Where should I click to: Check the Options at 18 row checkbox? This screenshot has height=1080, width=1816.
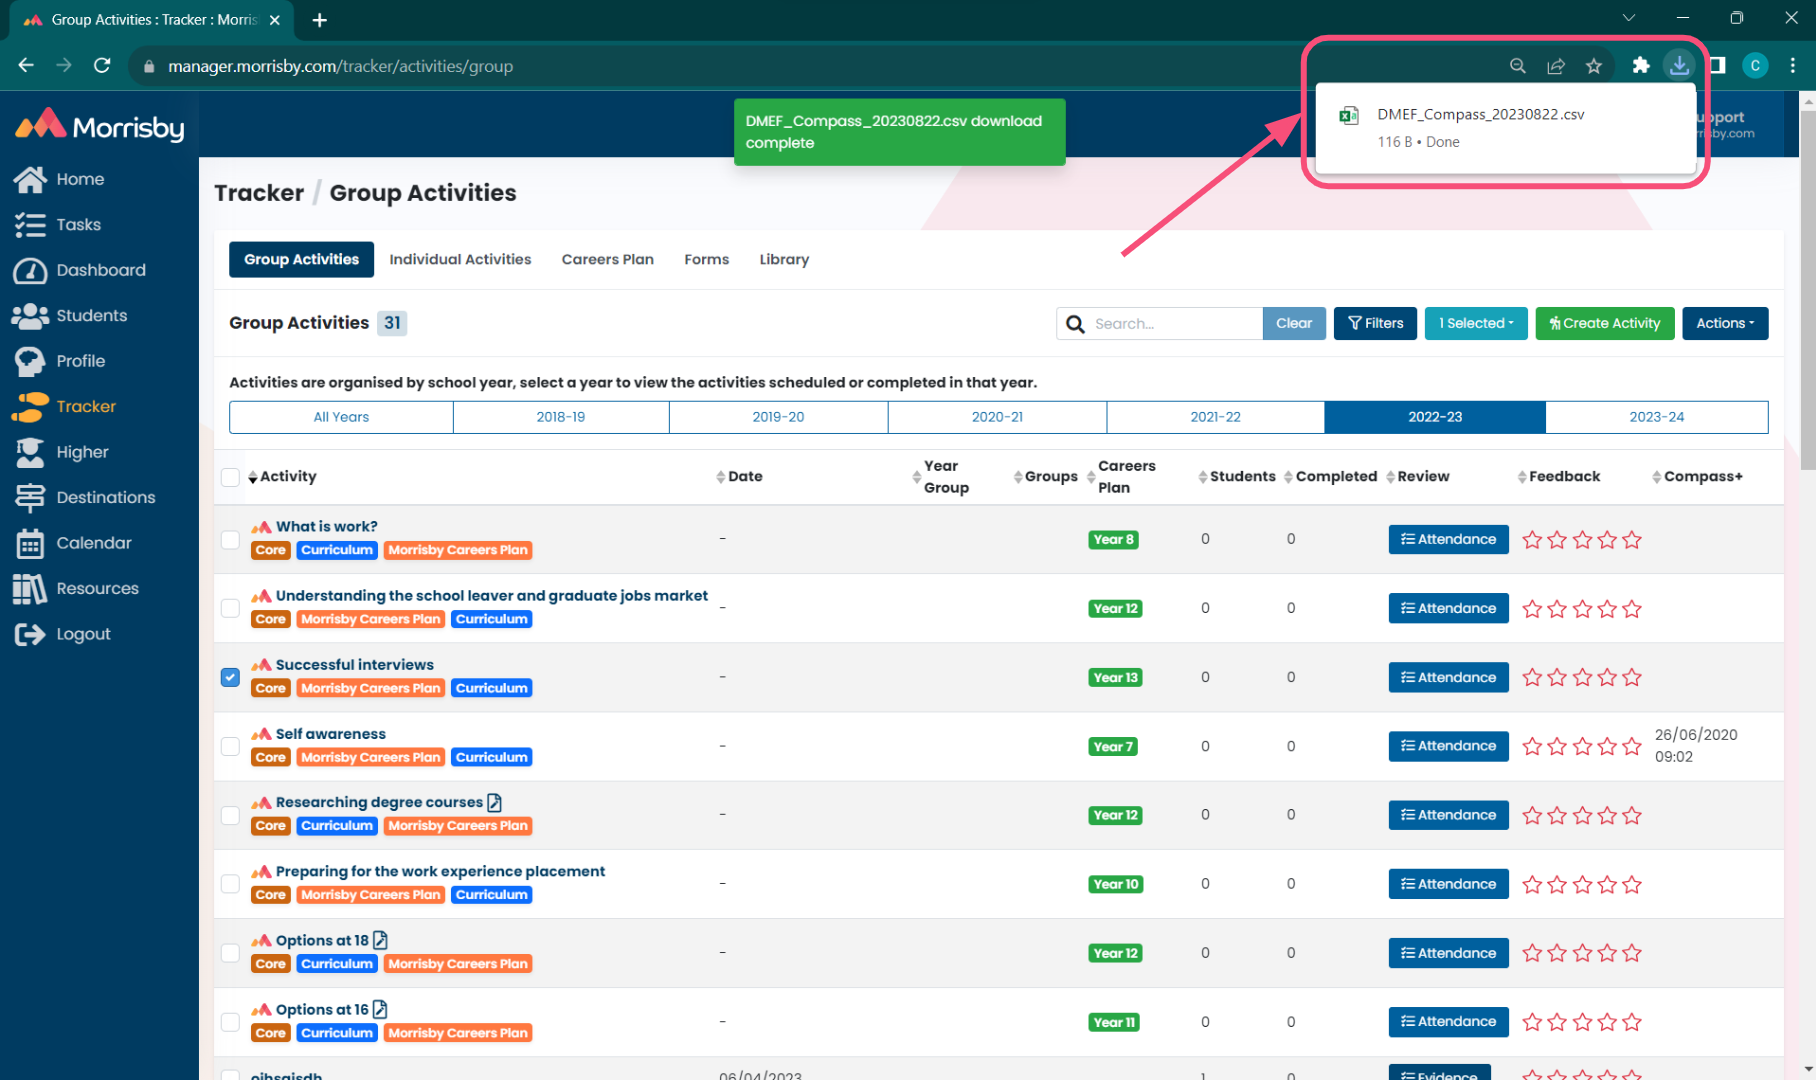230,953
